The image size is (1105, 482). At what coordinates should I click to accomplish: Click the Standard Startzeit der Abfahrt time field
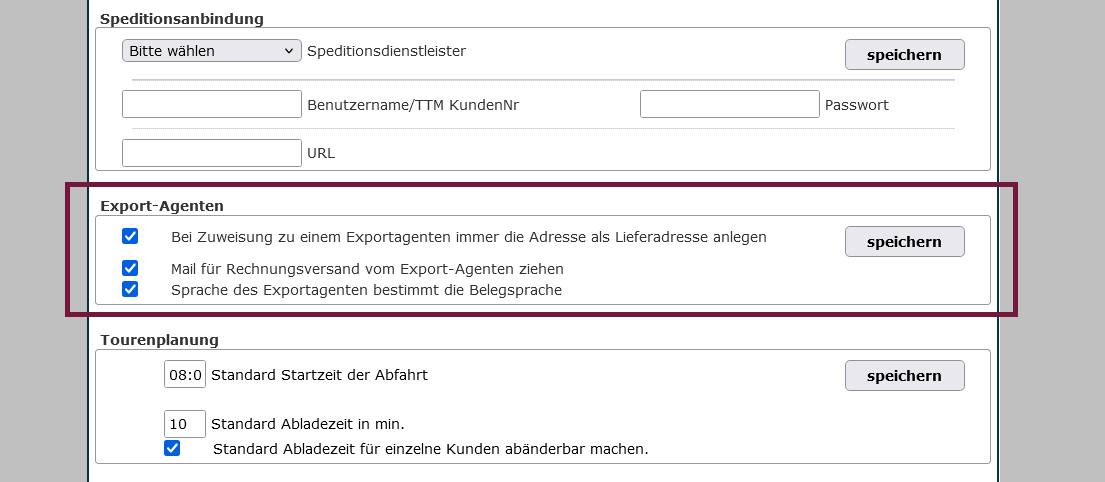pos(185,375)
